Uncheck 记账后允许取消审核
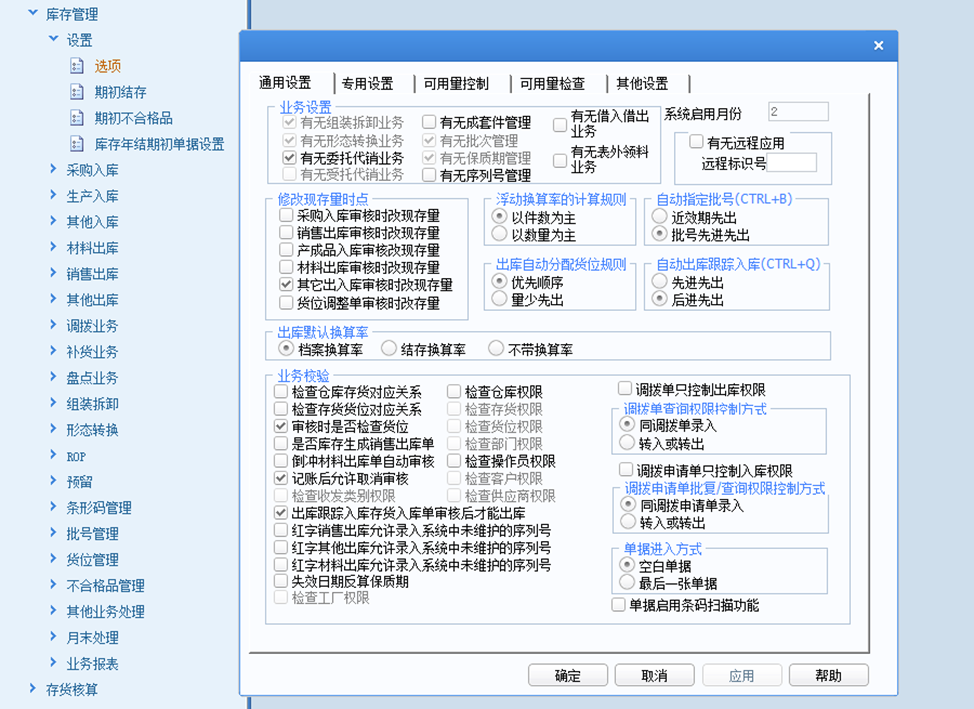Viewport: 974px width, 709px height. point(281,478)
